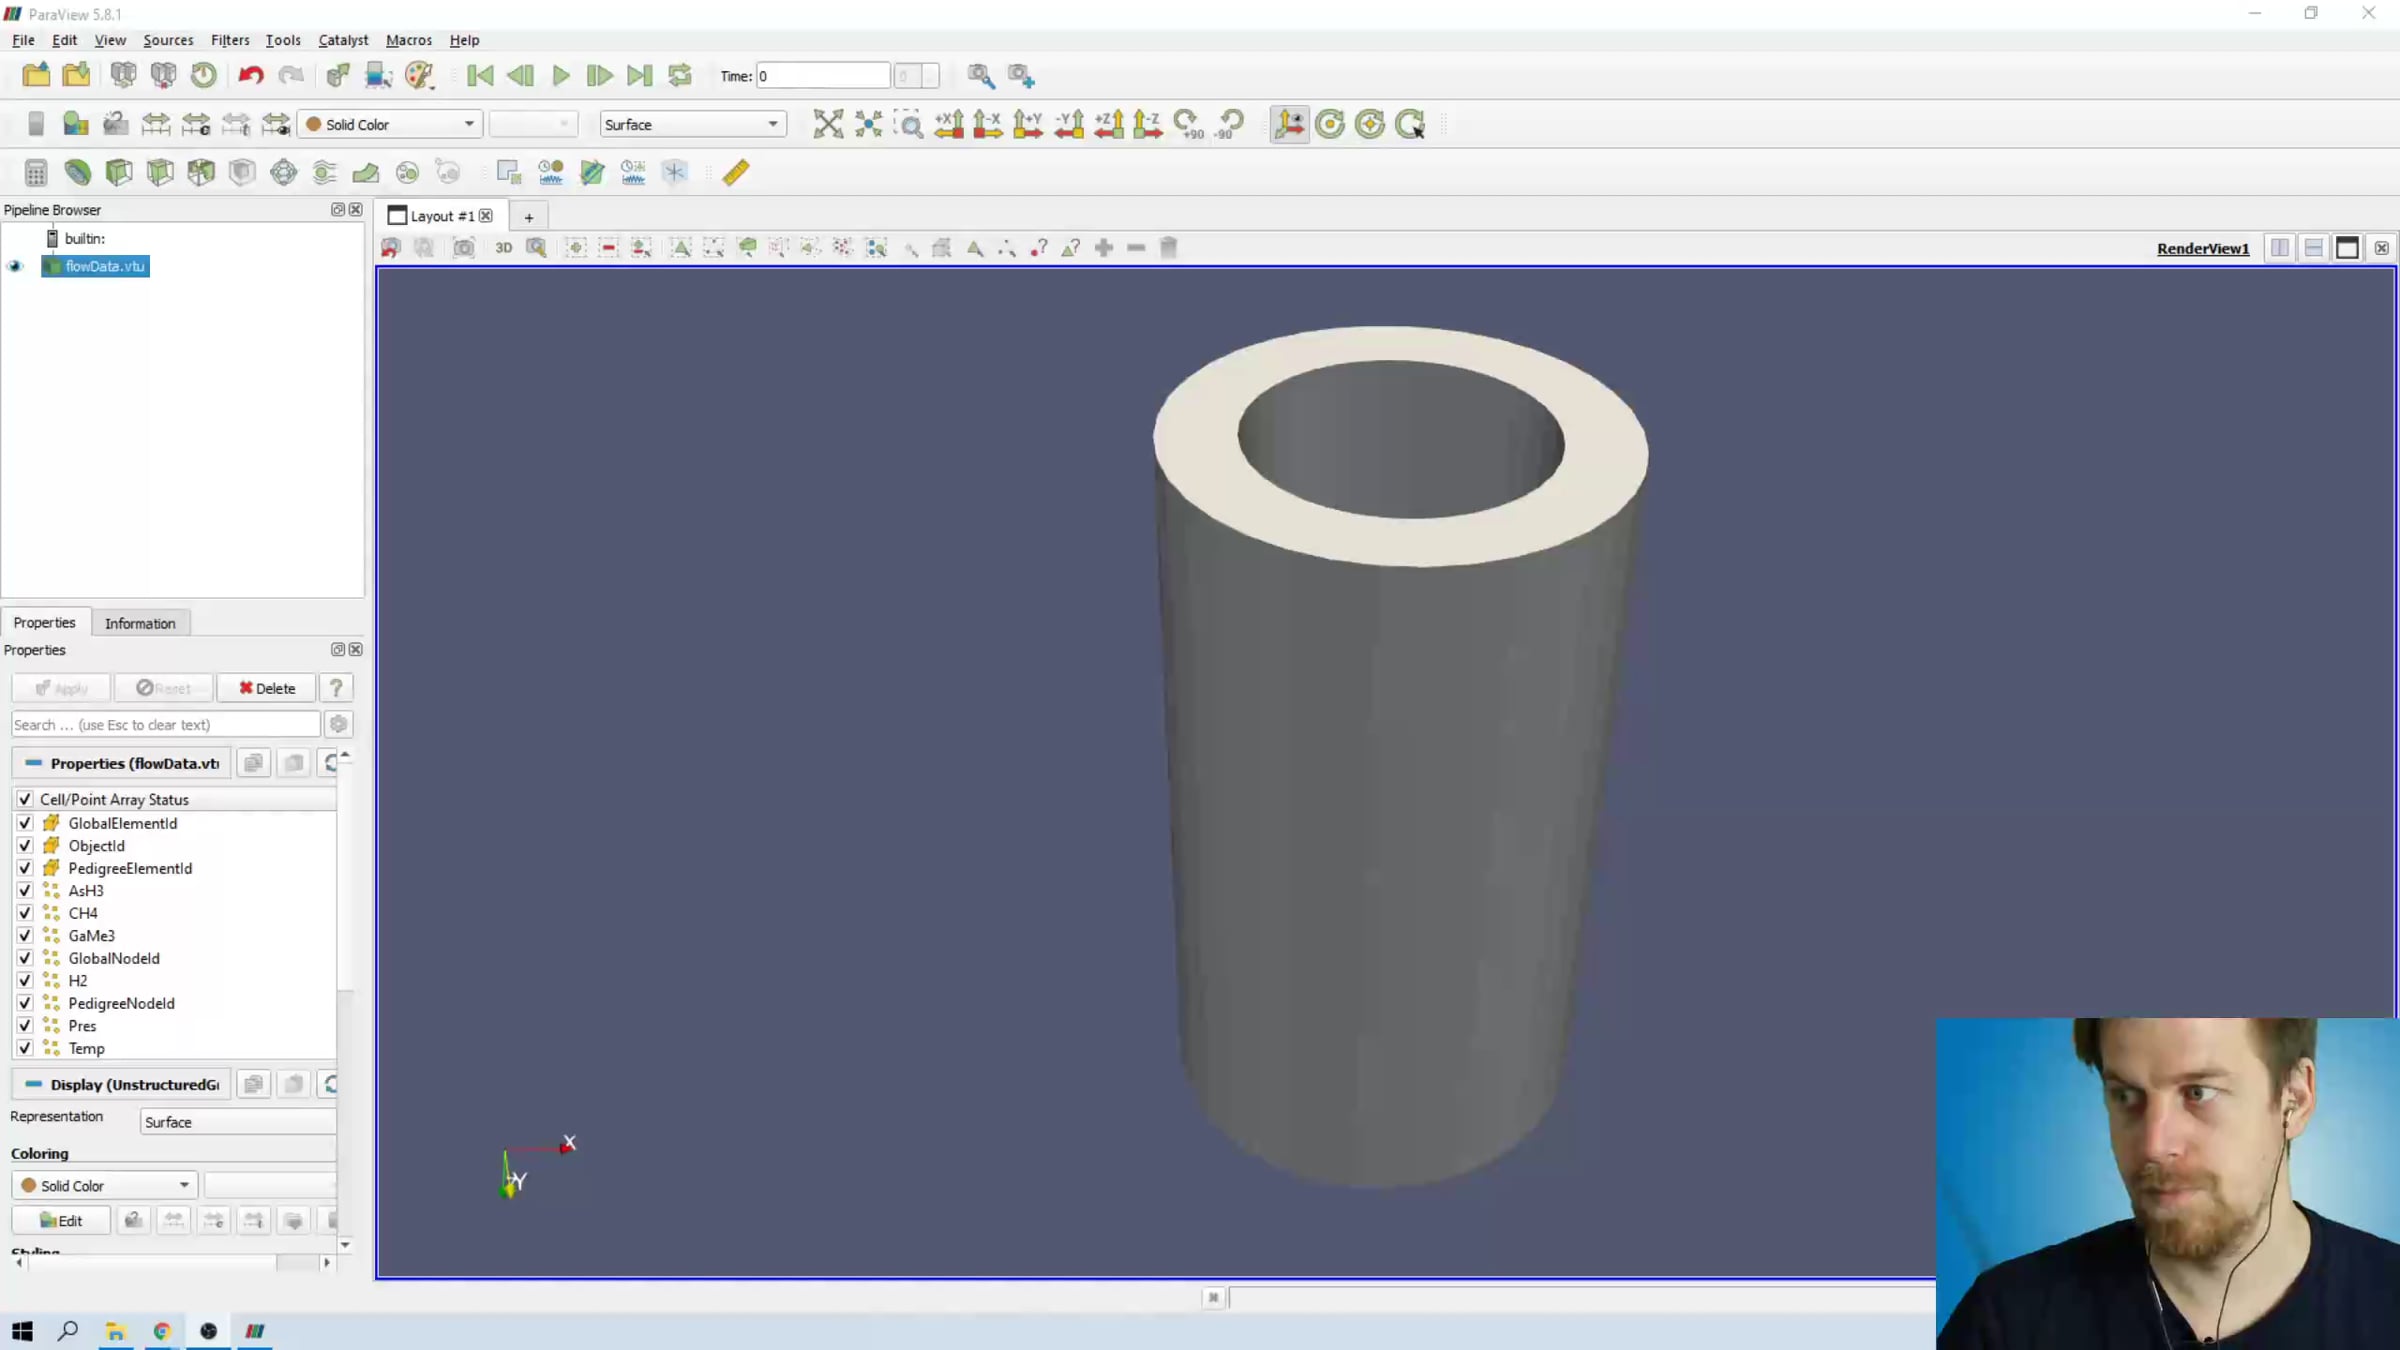
Task: Go to the last frame
Action: tap(640, 75)
